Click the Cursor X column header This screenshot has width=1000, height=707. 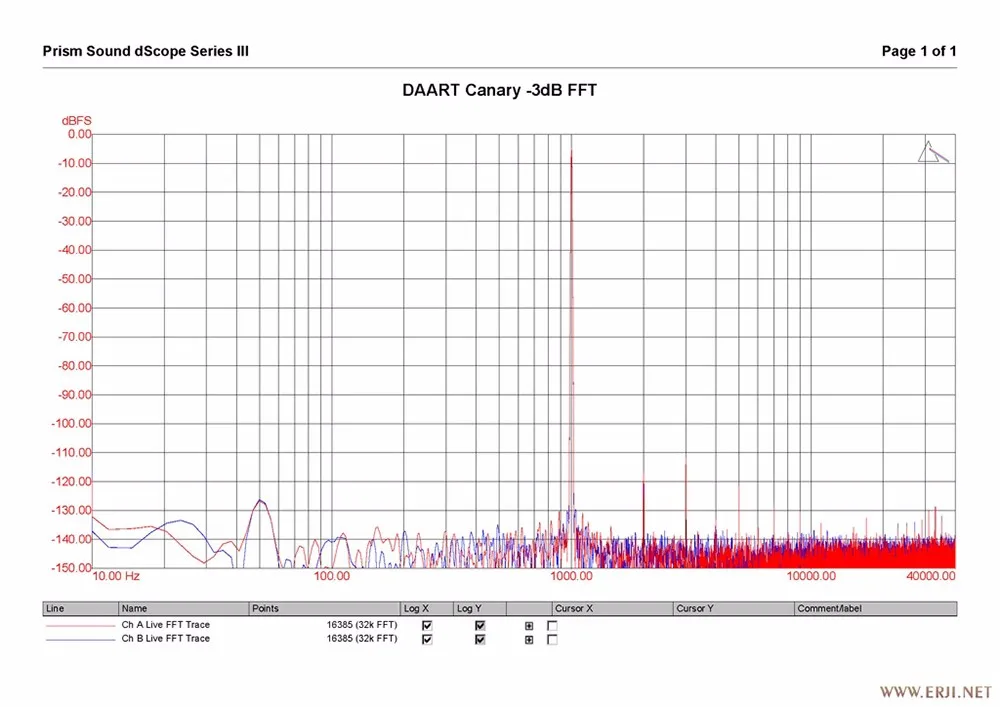point(612,608)
